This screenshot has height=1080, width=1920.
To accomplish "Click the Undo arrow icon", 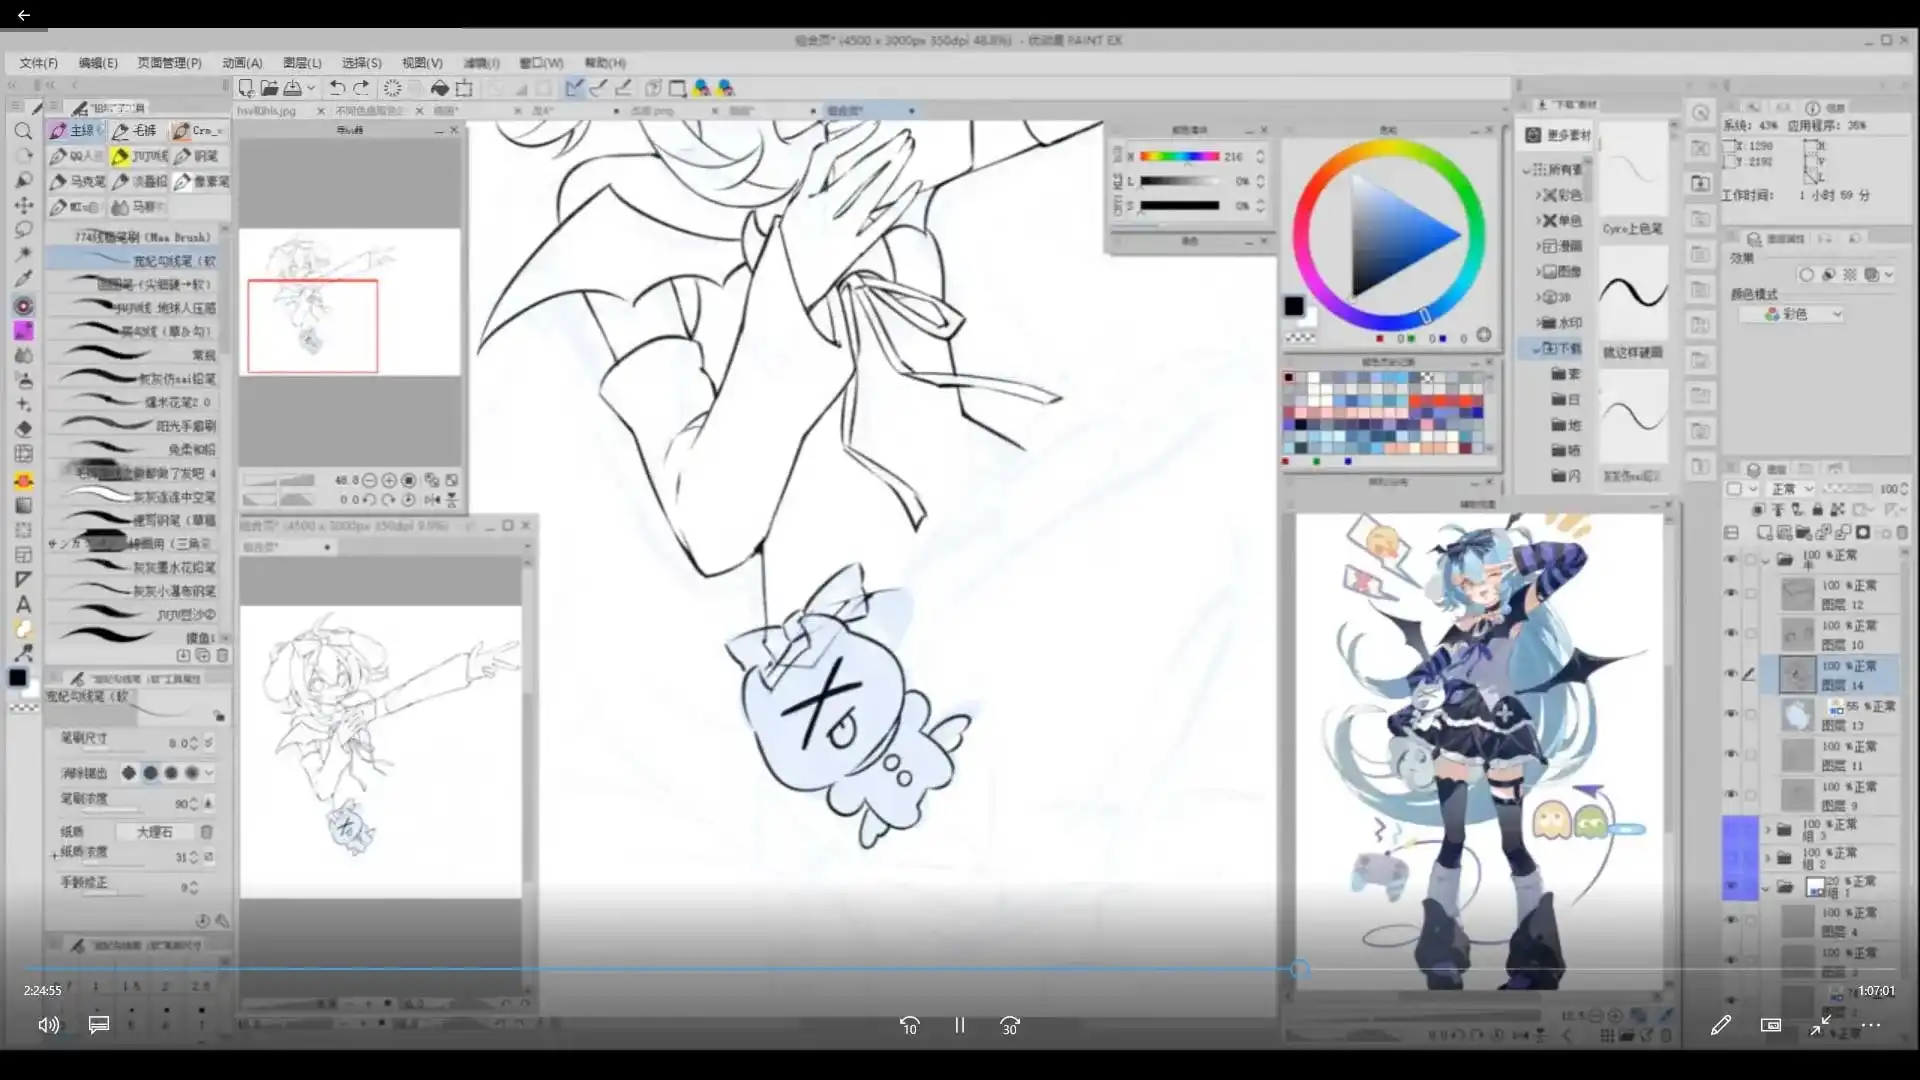I will (337, 88).
